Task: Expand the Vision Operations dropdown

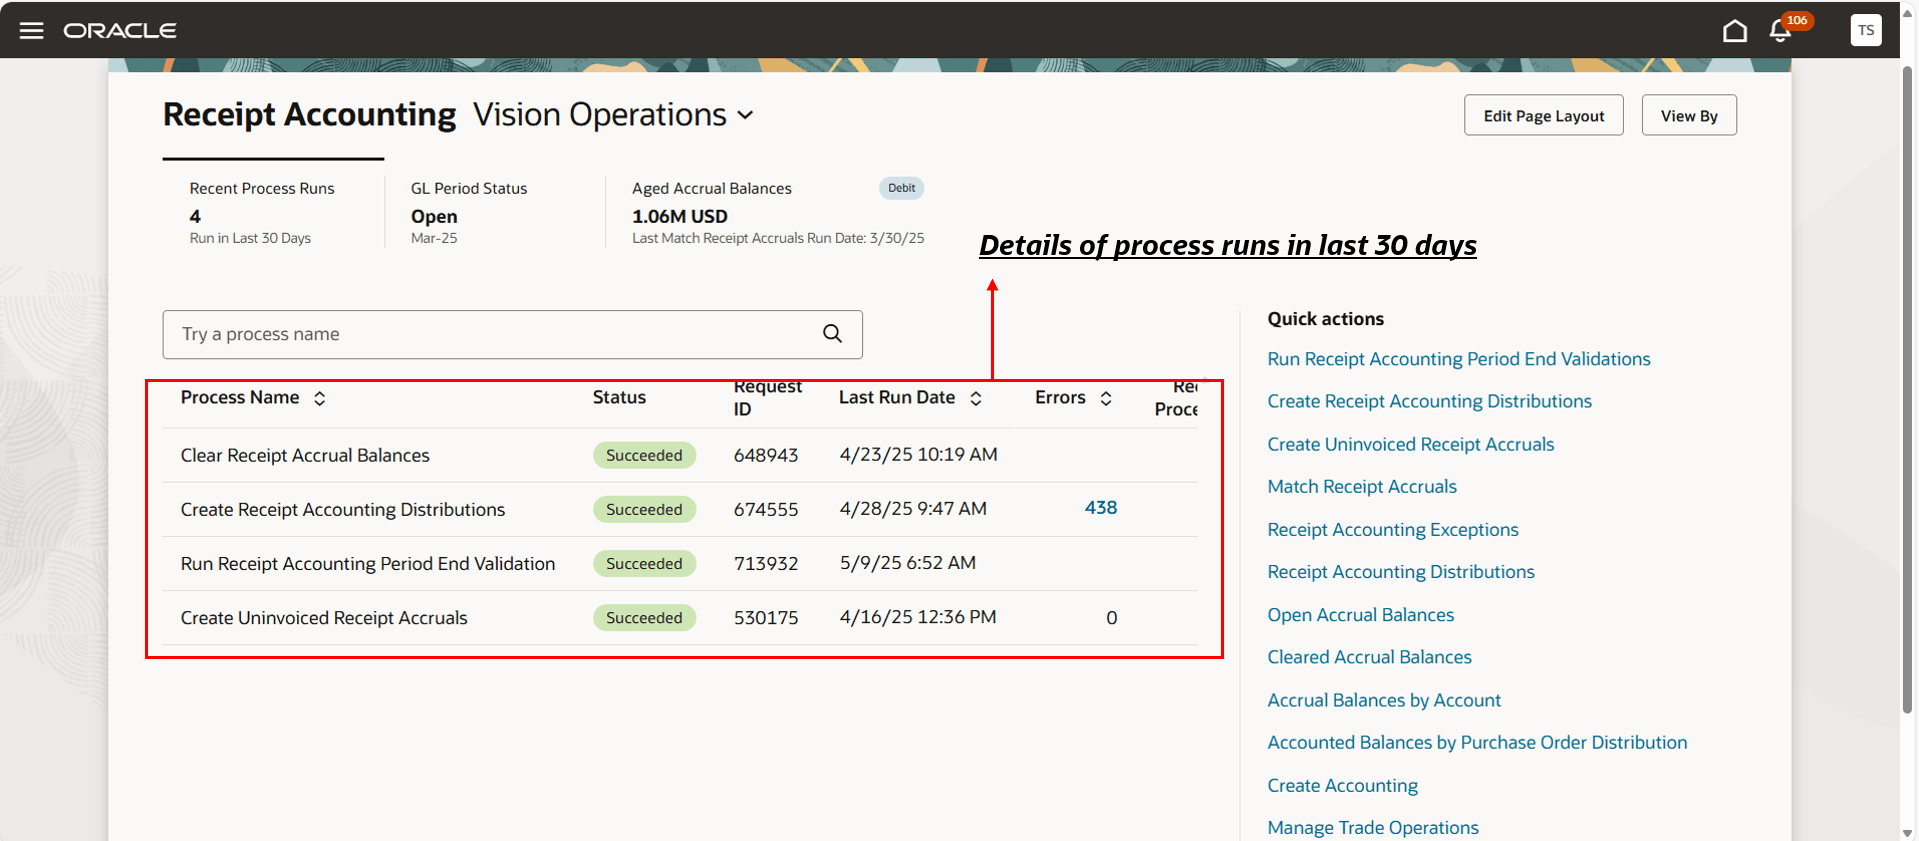Action: click(745, 115)
